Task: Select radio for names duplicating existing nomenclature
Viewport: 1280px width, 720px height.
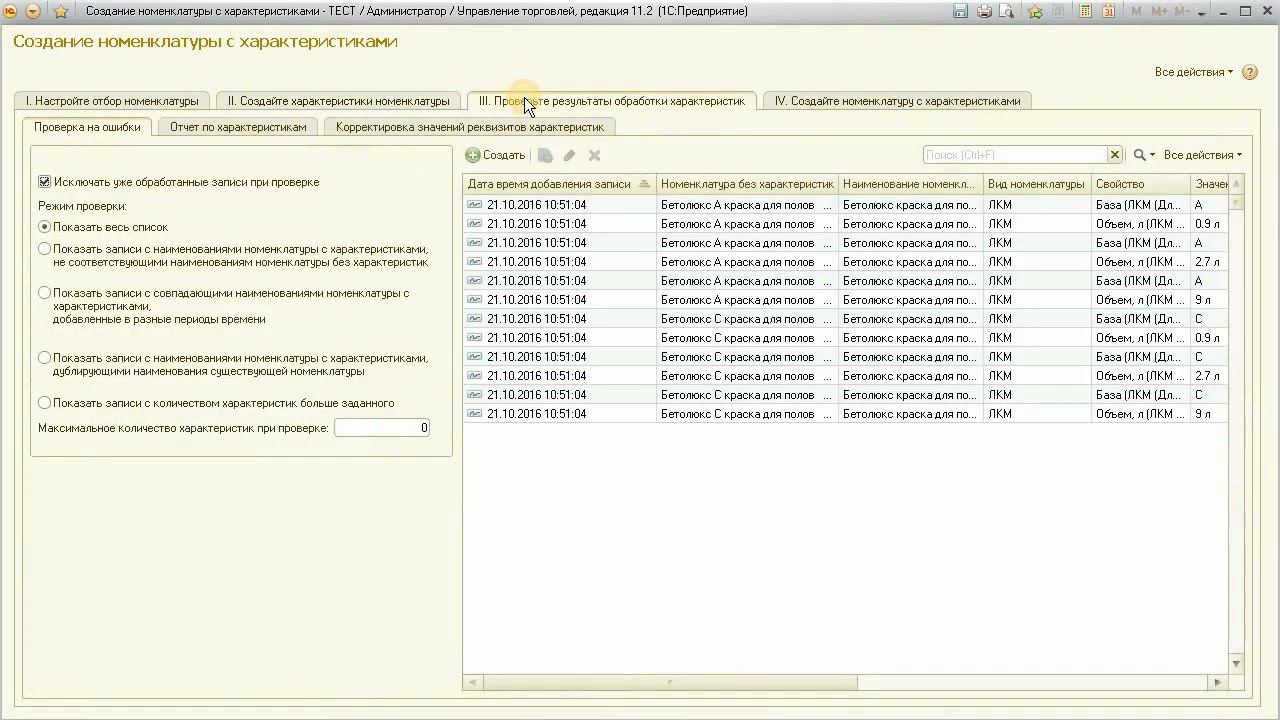Action: (44, 358)
